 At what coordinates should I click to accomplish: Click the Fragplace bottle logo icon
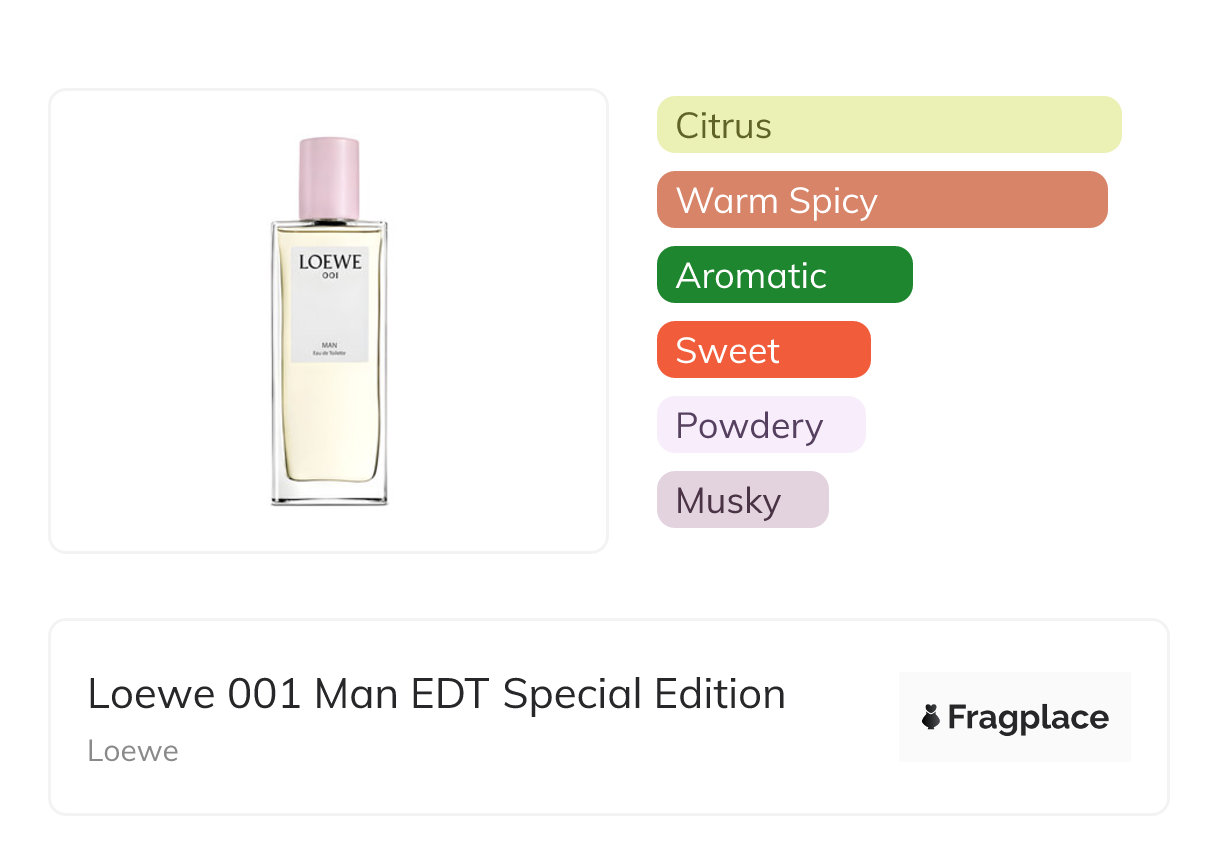point(931,717)
